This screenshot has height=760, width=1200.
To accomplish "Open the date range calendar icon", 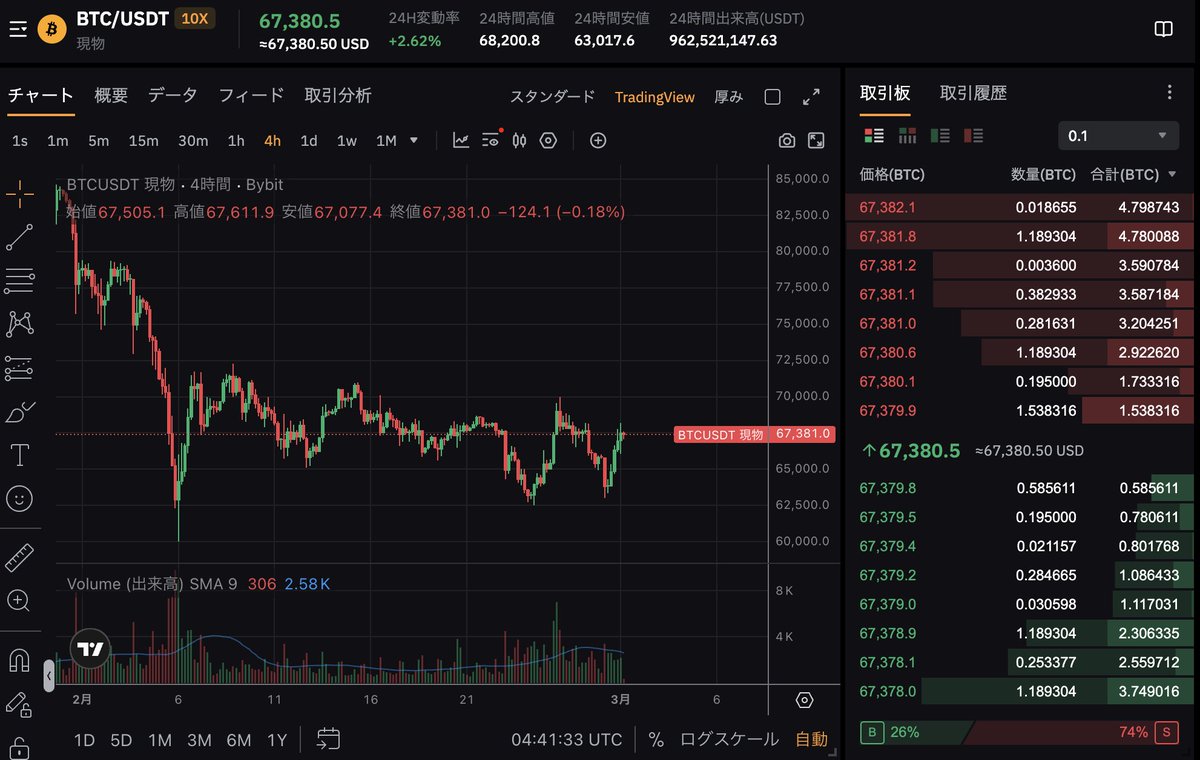I will pyautogui.click(x=328, y=740).
